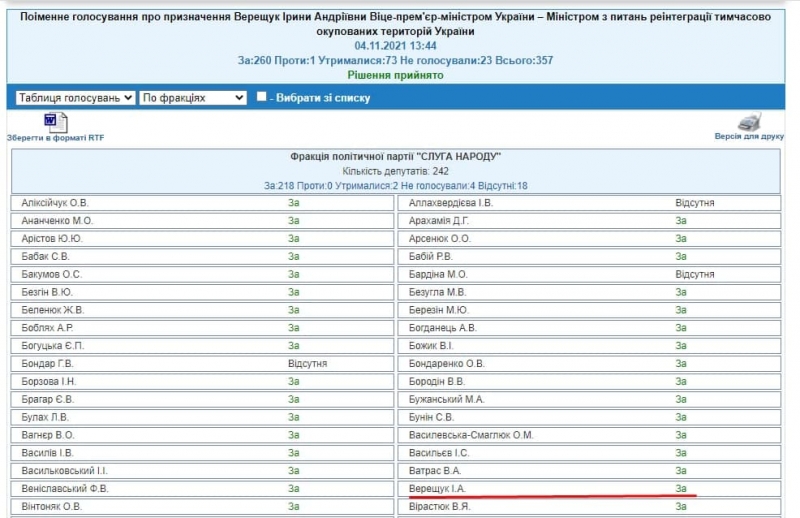Click the vote date 04.11.2021 13:44
The height and width of the screenshot is (518, 800).
pos(395,46)
